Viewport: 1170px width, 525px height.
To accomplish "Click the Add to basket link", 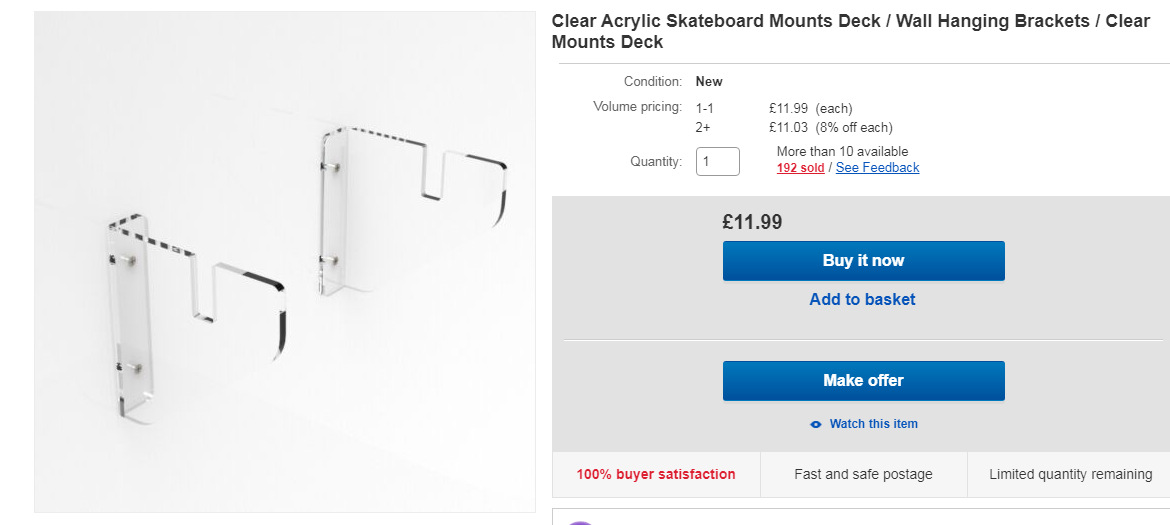I will [x=862, y=299].
